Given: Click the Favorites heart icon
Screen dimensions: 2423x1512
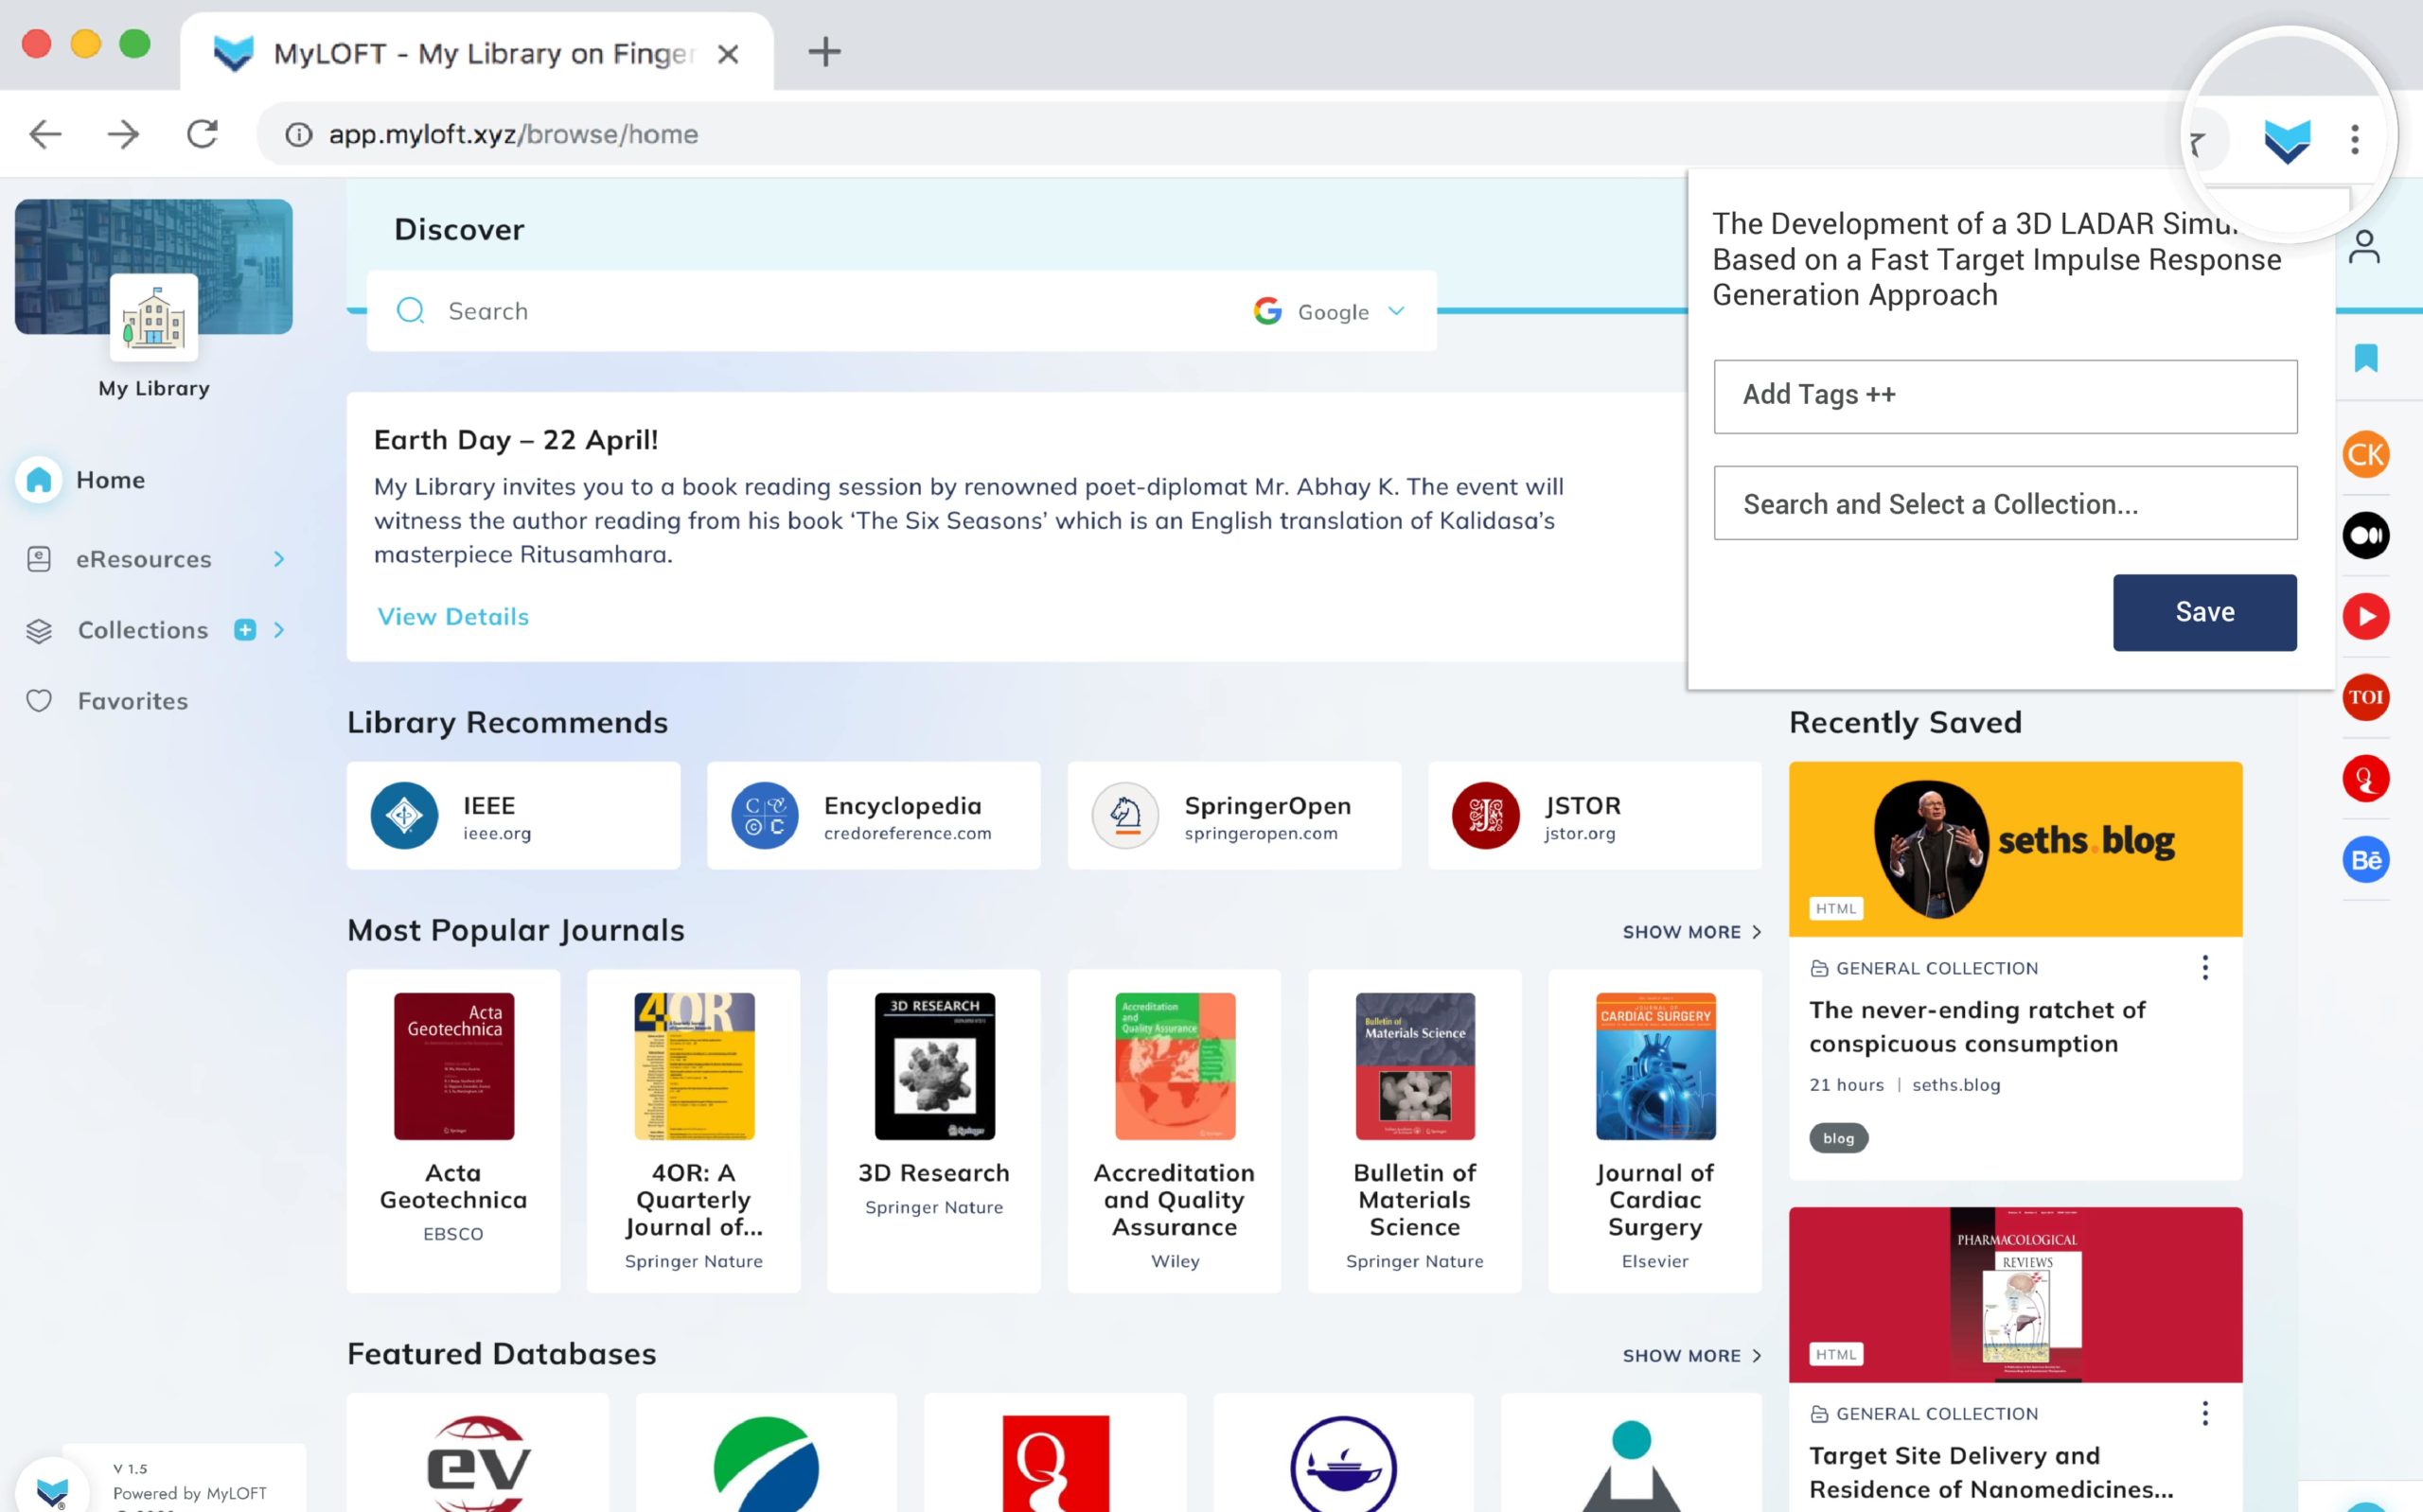Looking at the screenshot, I should [39, 701].
